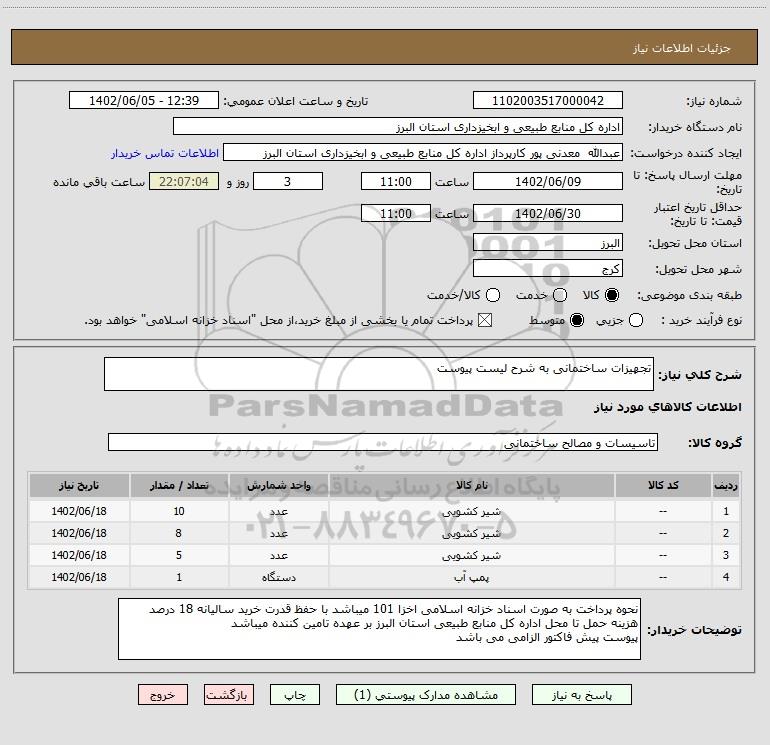Click the تعداد / مقدار column header
The height and width of the screenshot is (745, 770).
(x=179, y=485)
